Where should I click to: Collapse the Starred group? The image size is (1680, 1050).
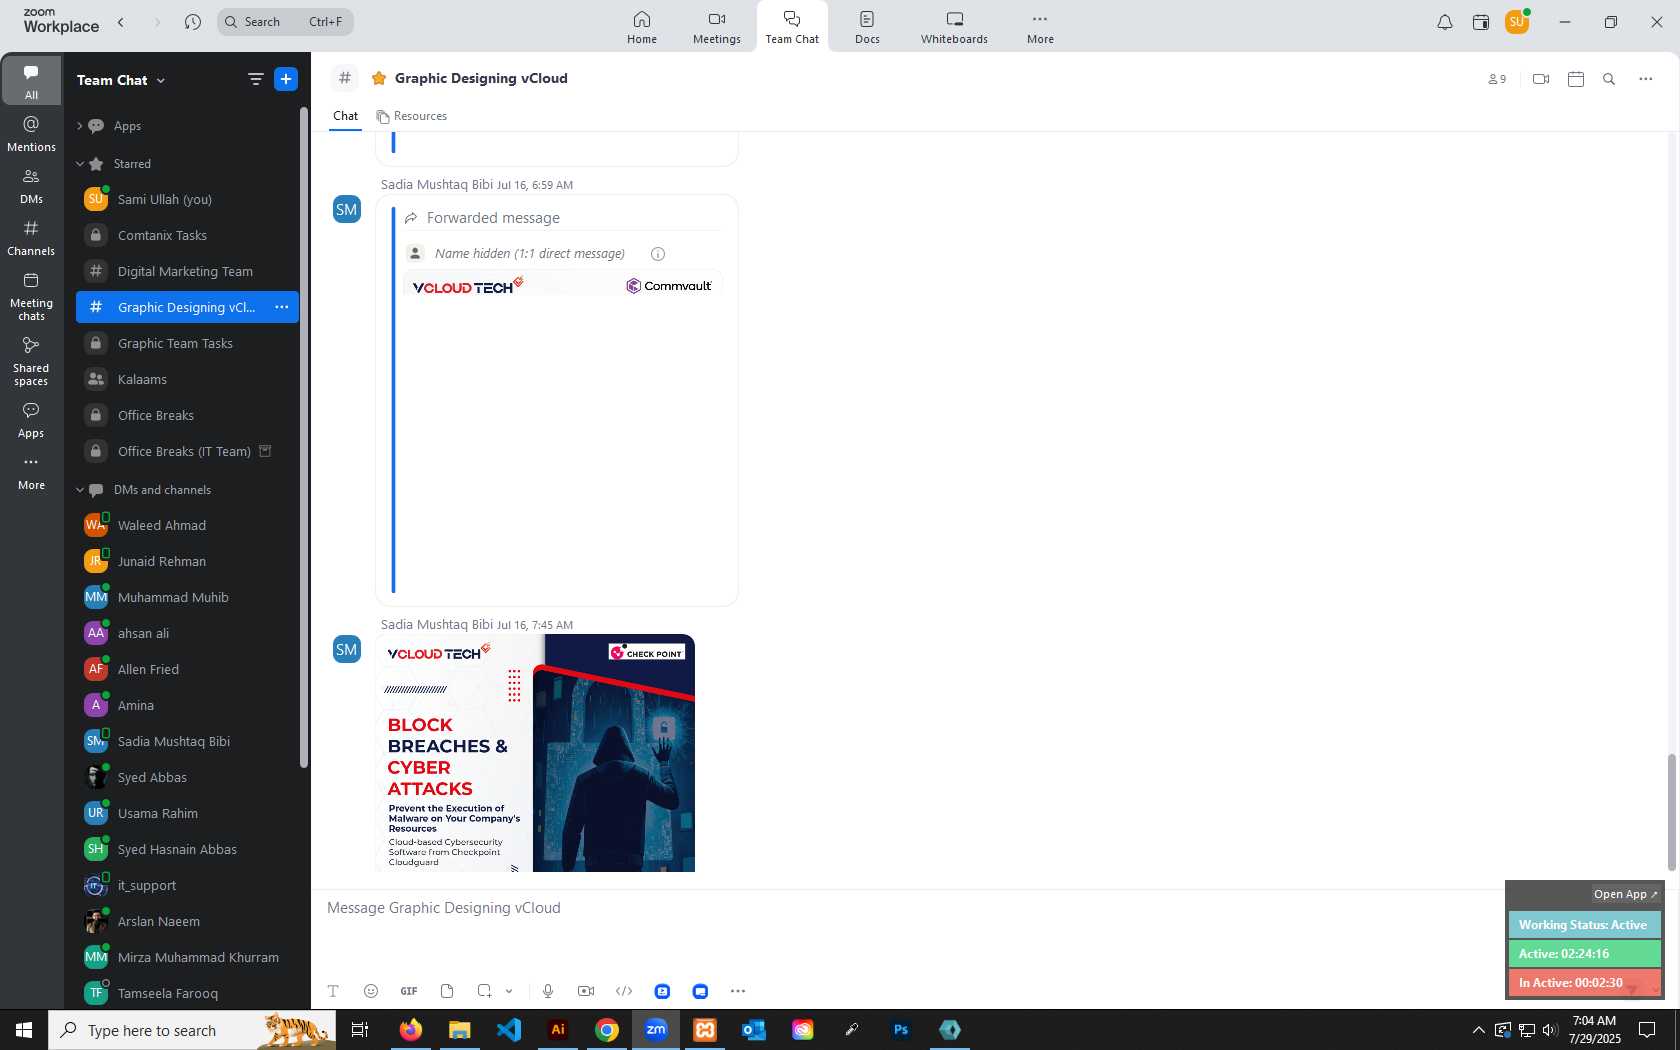click(79, 164)
